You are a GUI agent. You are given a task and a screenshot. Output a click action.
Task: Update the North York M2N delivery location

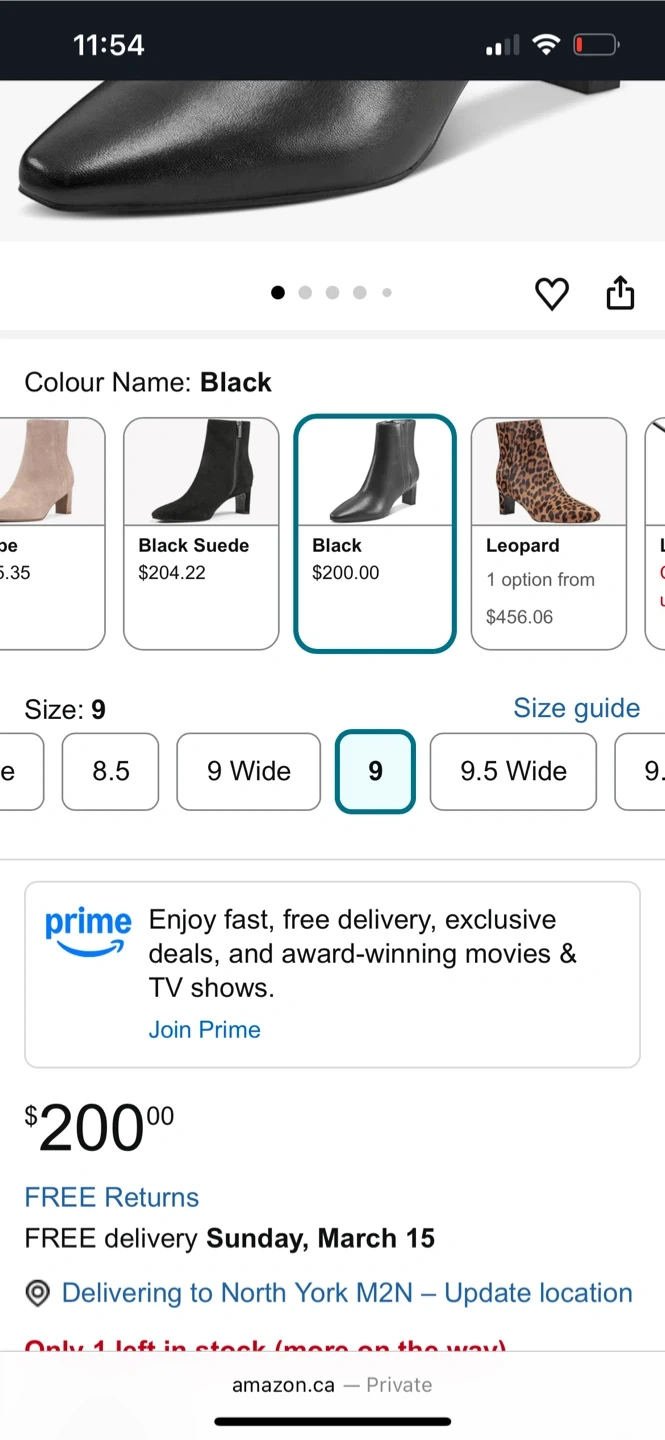pos(346,1293)
